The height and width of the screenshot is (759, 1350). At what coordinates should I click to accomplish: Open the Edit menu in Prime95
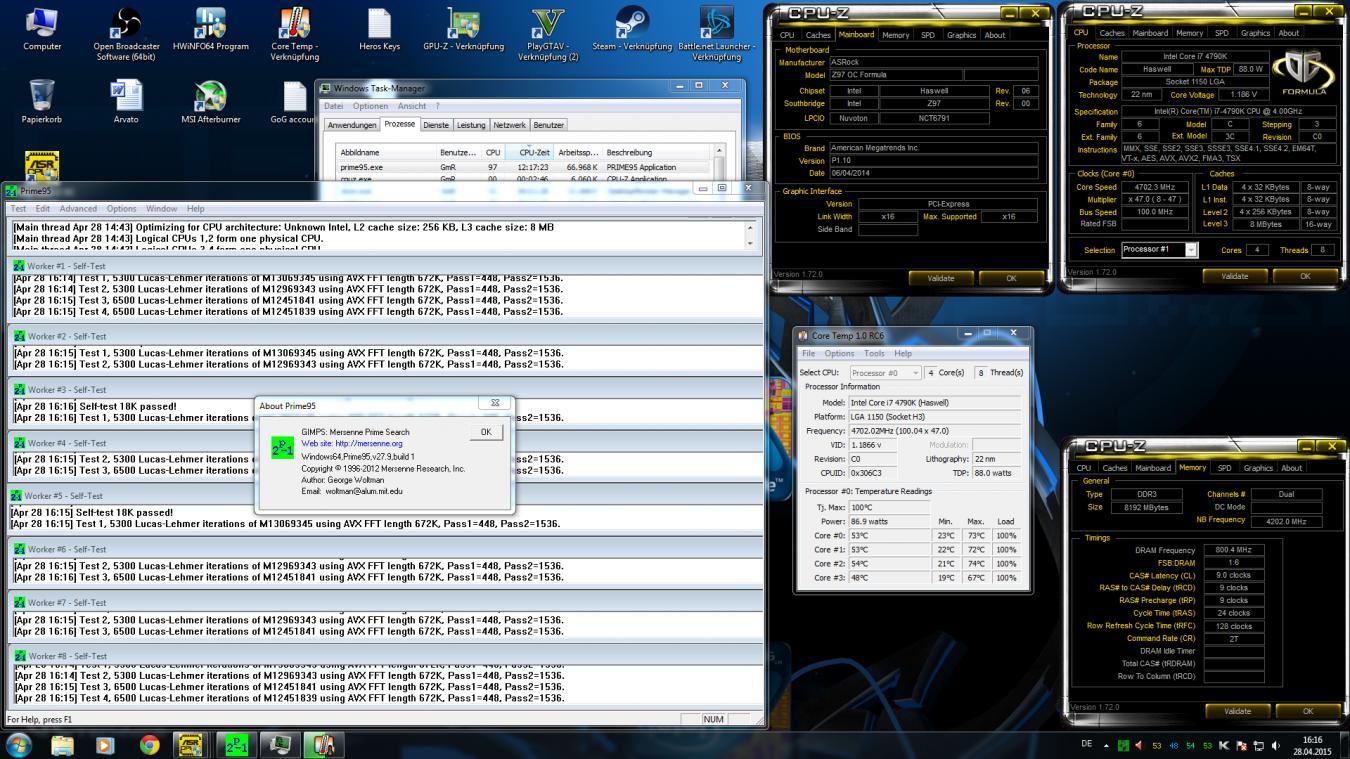[x=43, y=208]
